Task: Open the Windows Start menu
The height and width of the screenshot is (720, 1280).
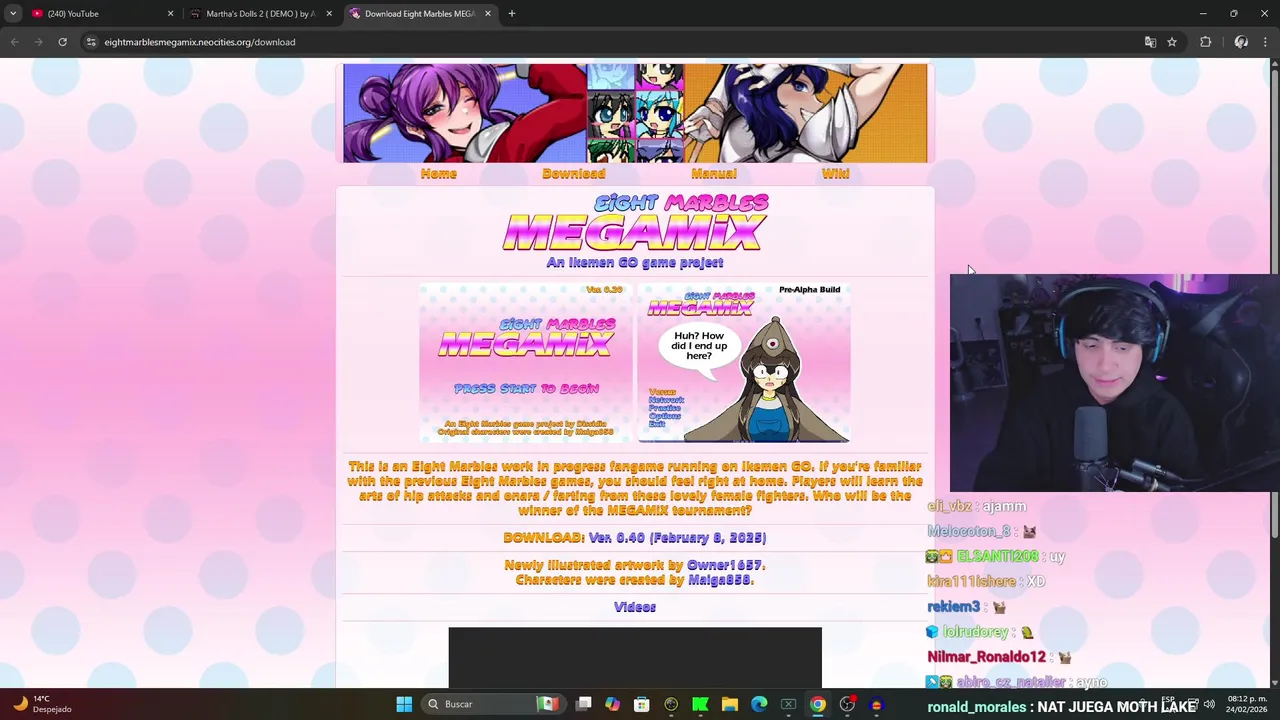Action: tap(404, 704)
